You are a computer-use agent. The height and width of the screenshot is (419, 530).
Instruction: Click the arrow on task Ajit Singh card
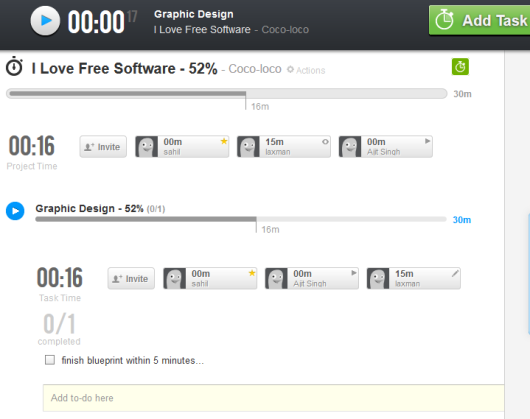click(x=354, y=273)
